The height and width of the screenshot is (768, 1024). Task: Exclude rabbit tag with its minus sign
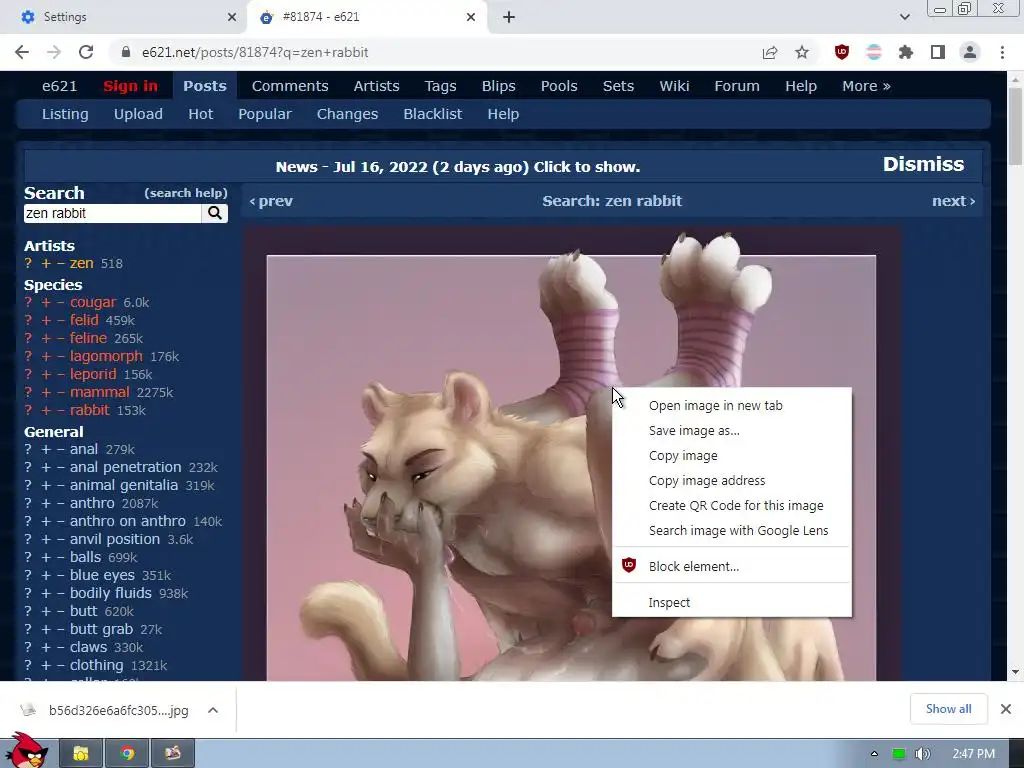pos(60,410)
